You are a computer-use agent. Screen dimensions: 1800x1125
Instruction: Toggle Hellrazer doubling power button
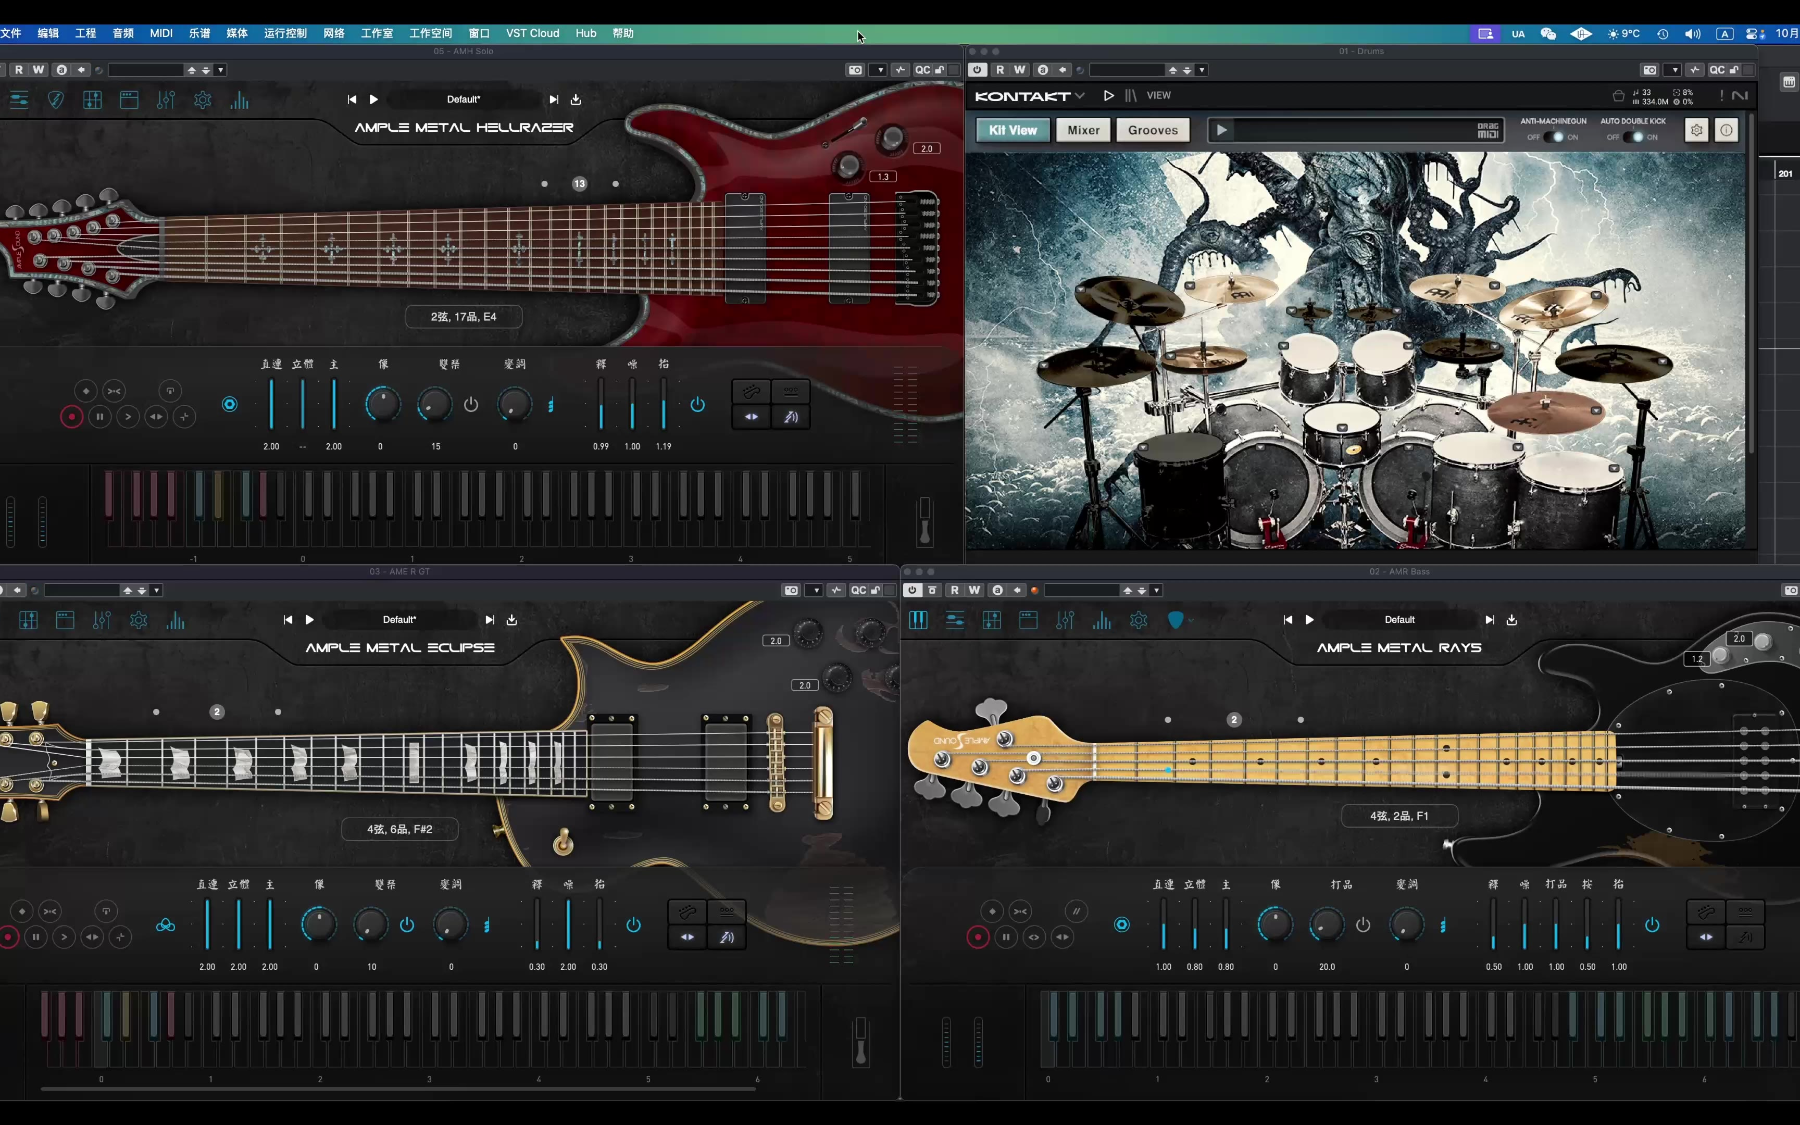471,405
